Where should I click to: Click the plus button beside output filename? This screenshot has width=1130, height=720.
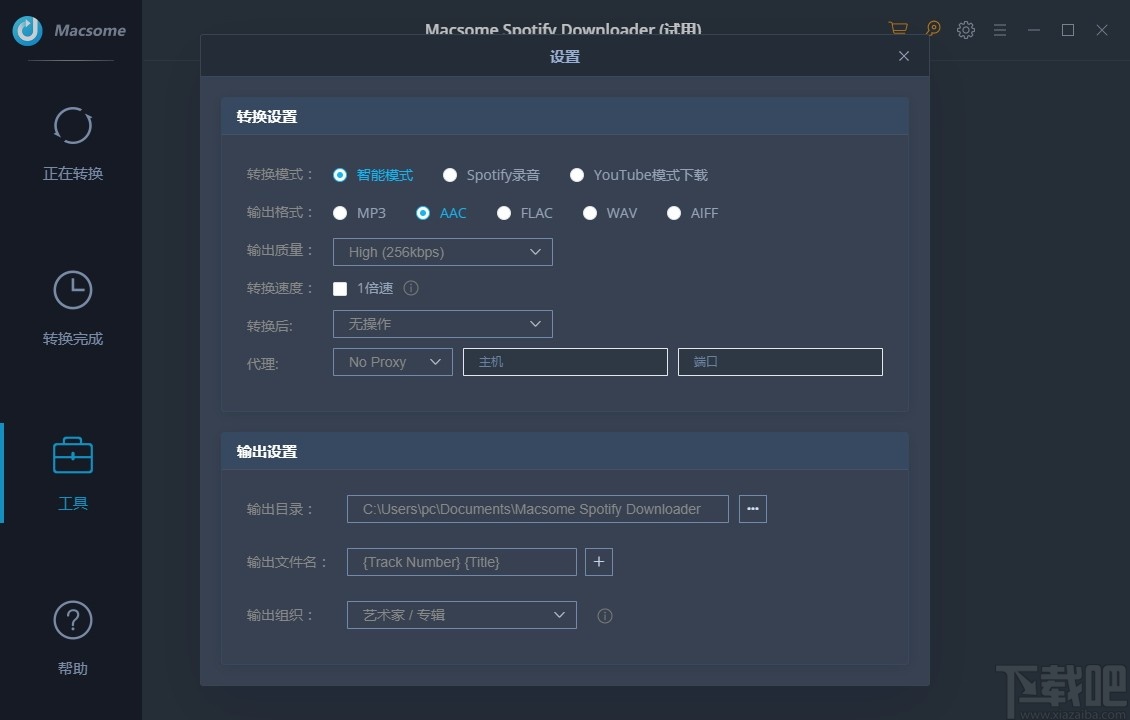[598, 562]
